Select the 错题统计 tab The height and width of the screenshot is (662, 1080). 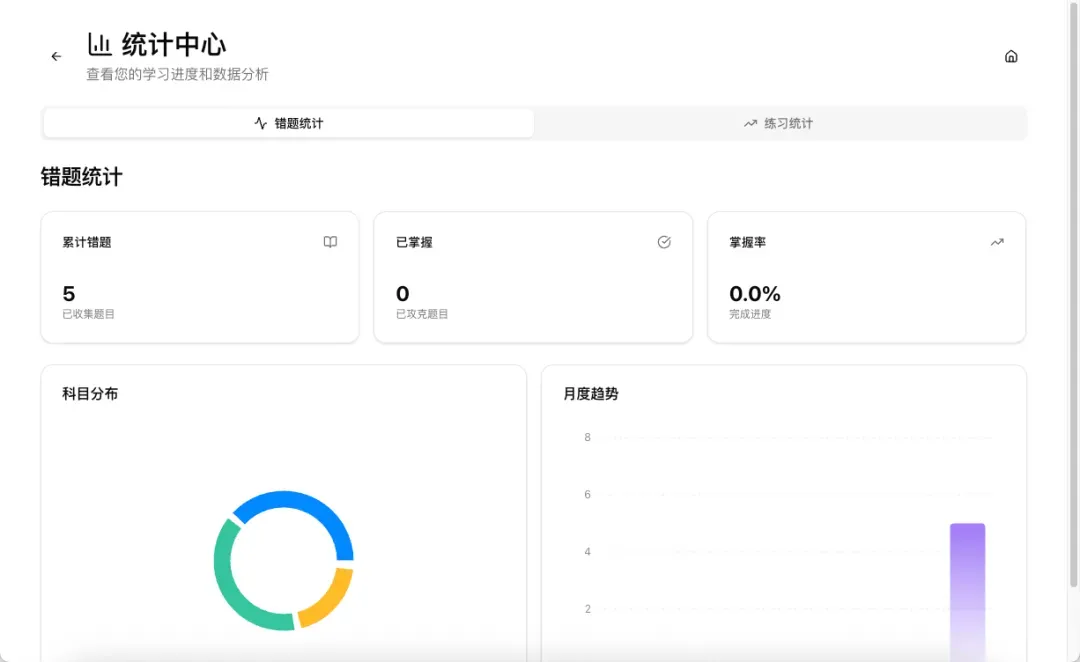289,124
